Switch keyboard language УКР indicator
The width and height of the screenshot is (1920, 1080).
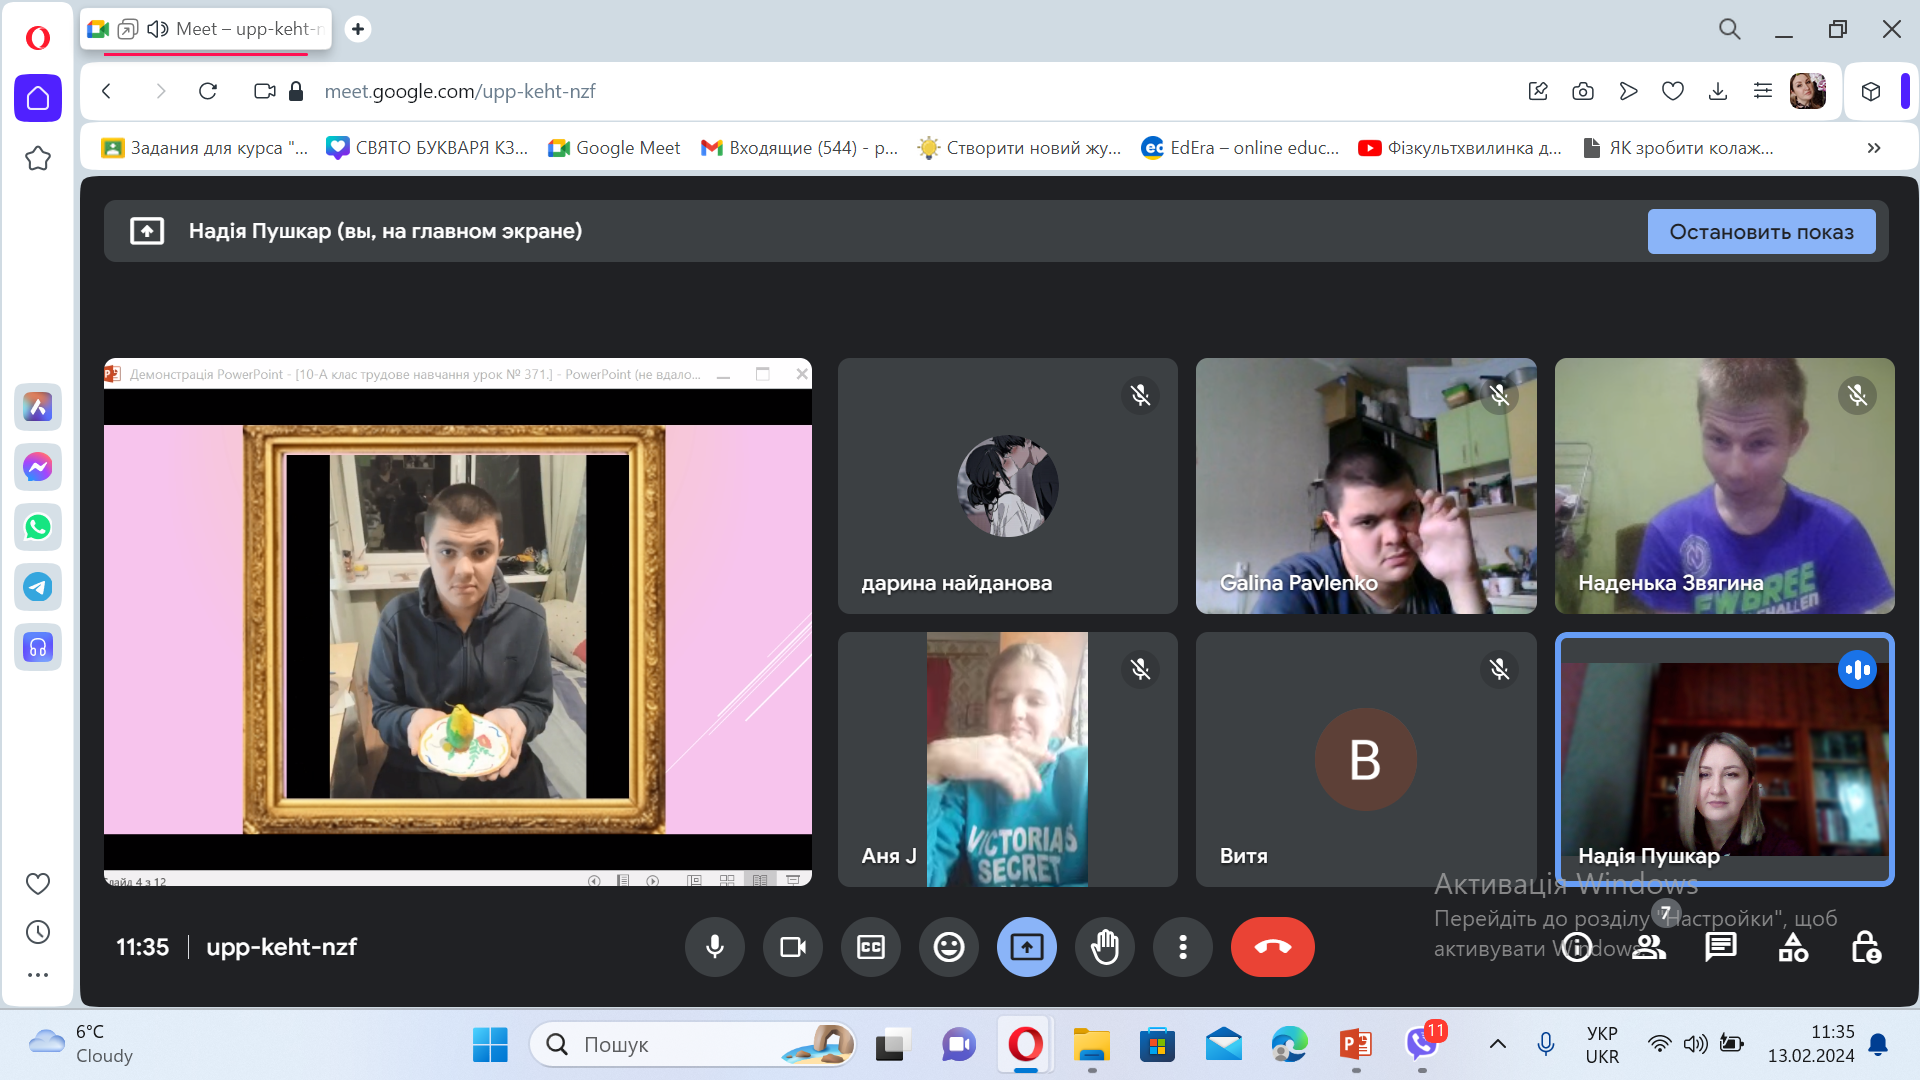coord(1602,1045)
